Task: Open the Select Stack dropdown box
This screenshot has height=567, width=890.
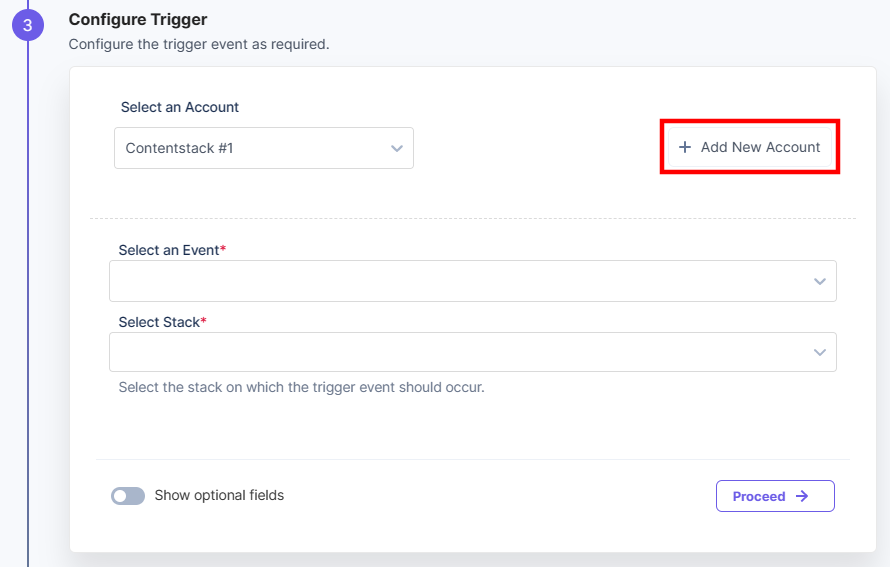Action: (473, 352)
